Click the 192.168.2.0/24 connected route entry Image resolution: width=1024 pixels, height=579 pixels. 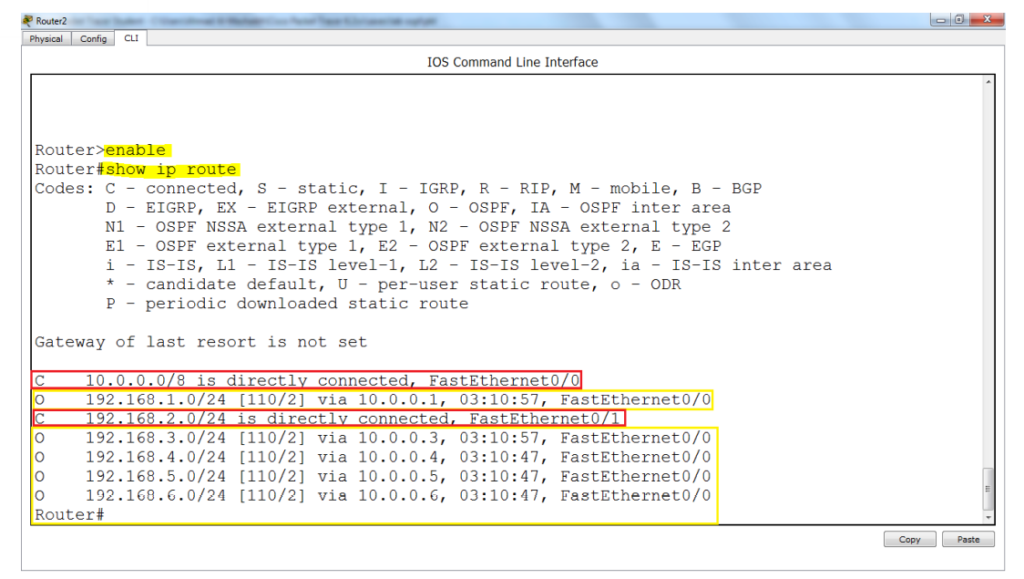[x=328, y=418]
